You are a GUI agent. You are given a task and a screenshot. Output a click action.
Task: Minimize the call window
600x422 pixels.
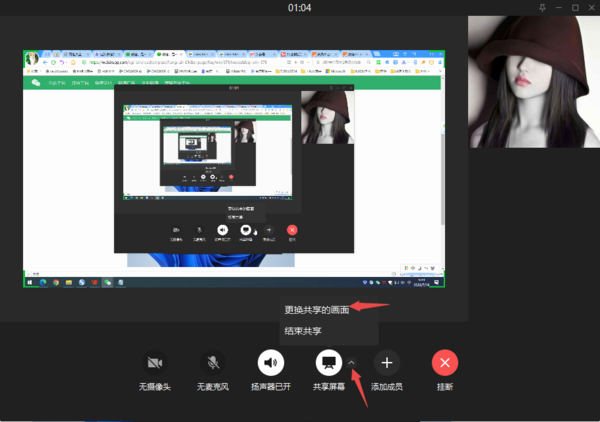(x=558, y=8)
